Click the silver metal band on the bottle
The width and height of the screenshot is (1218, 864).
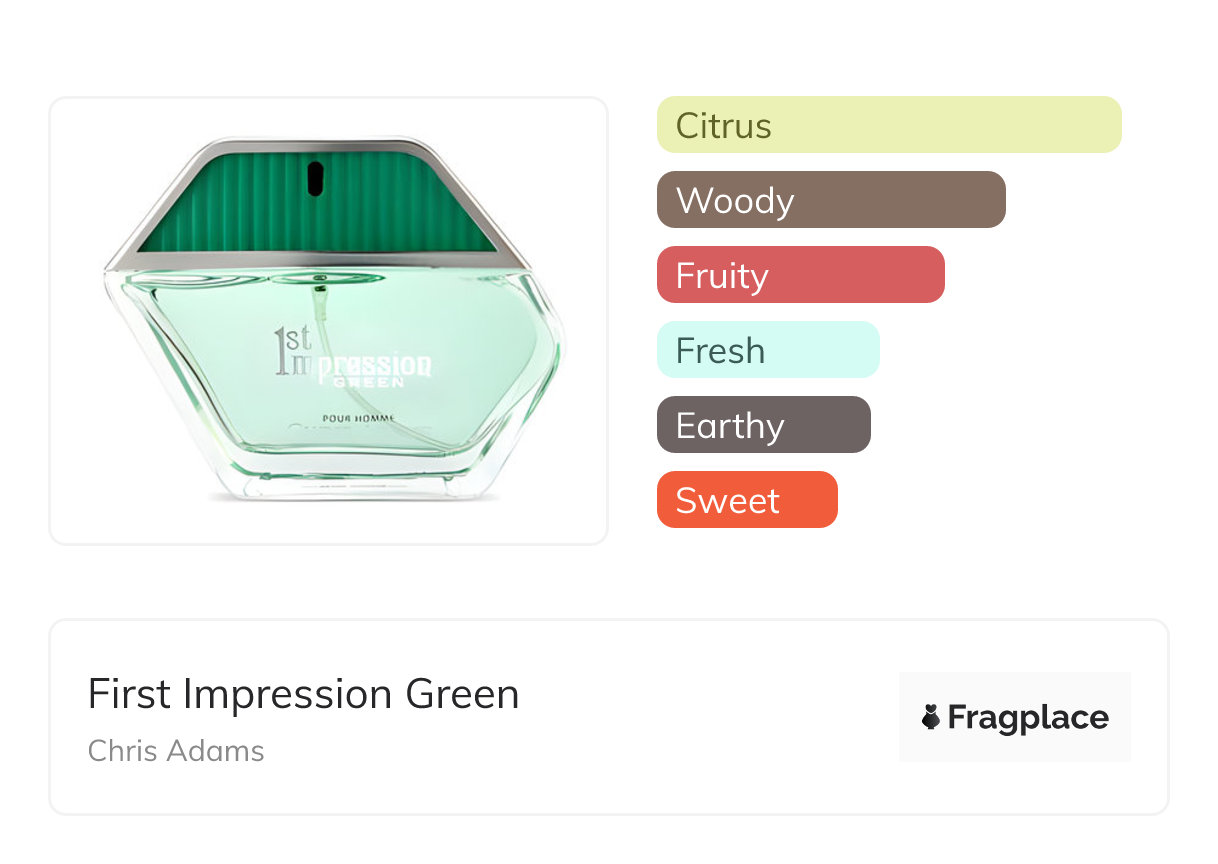[318, 260]
